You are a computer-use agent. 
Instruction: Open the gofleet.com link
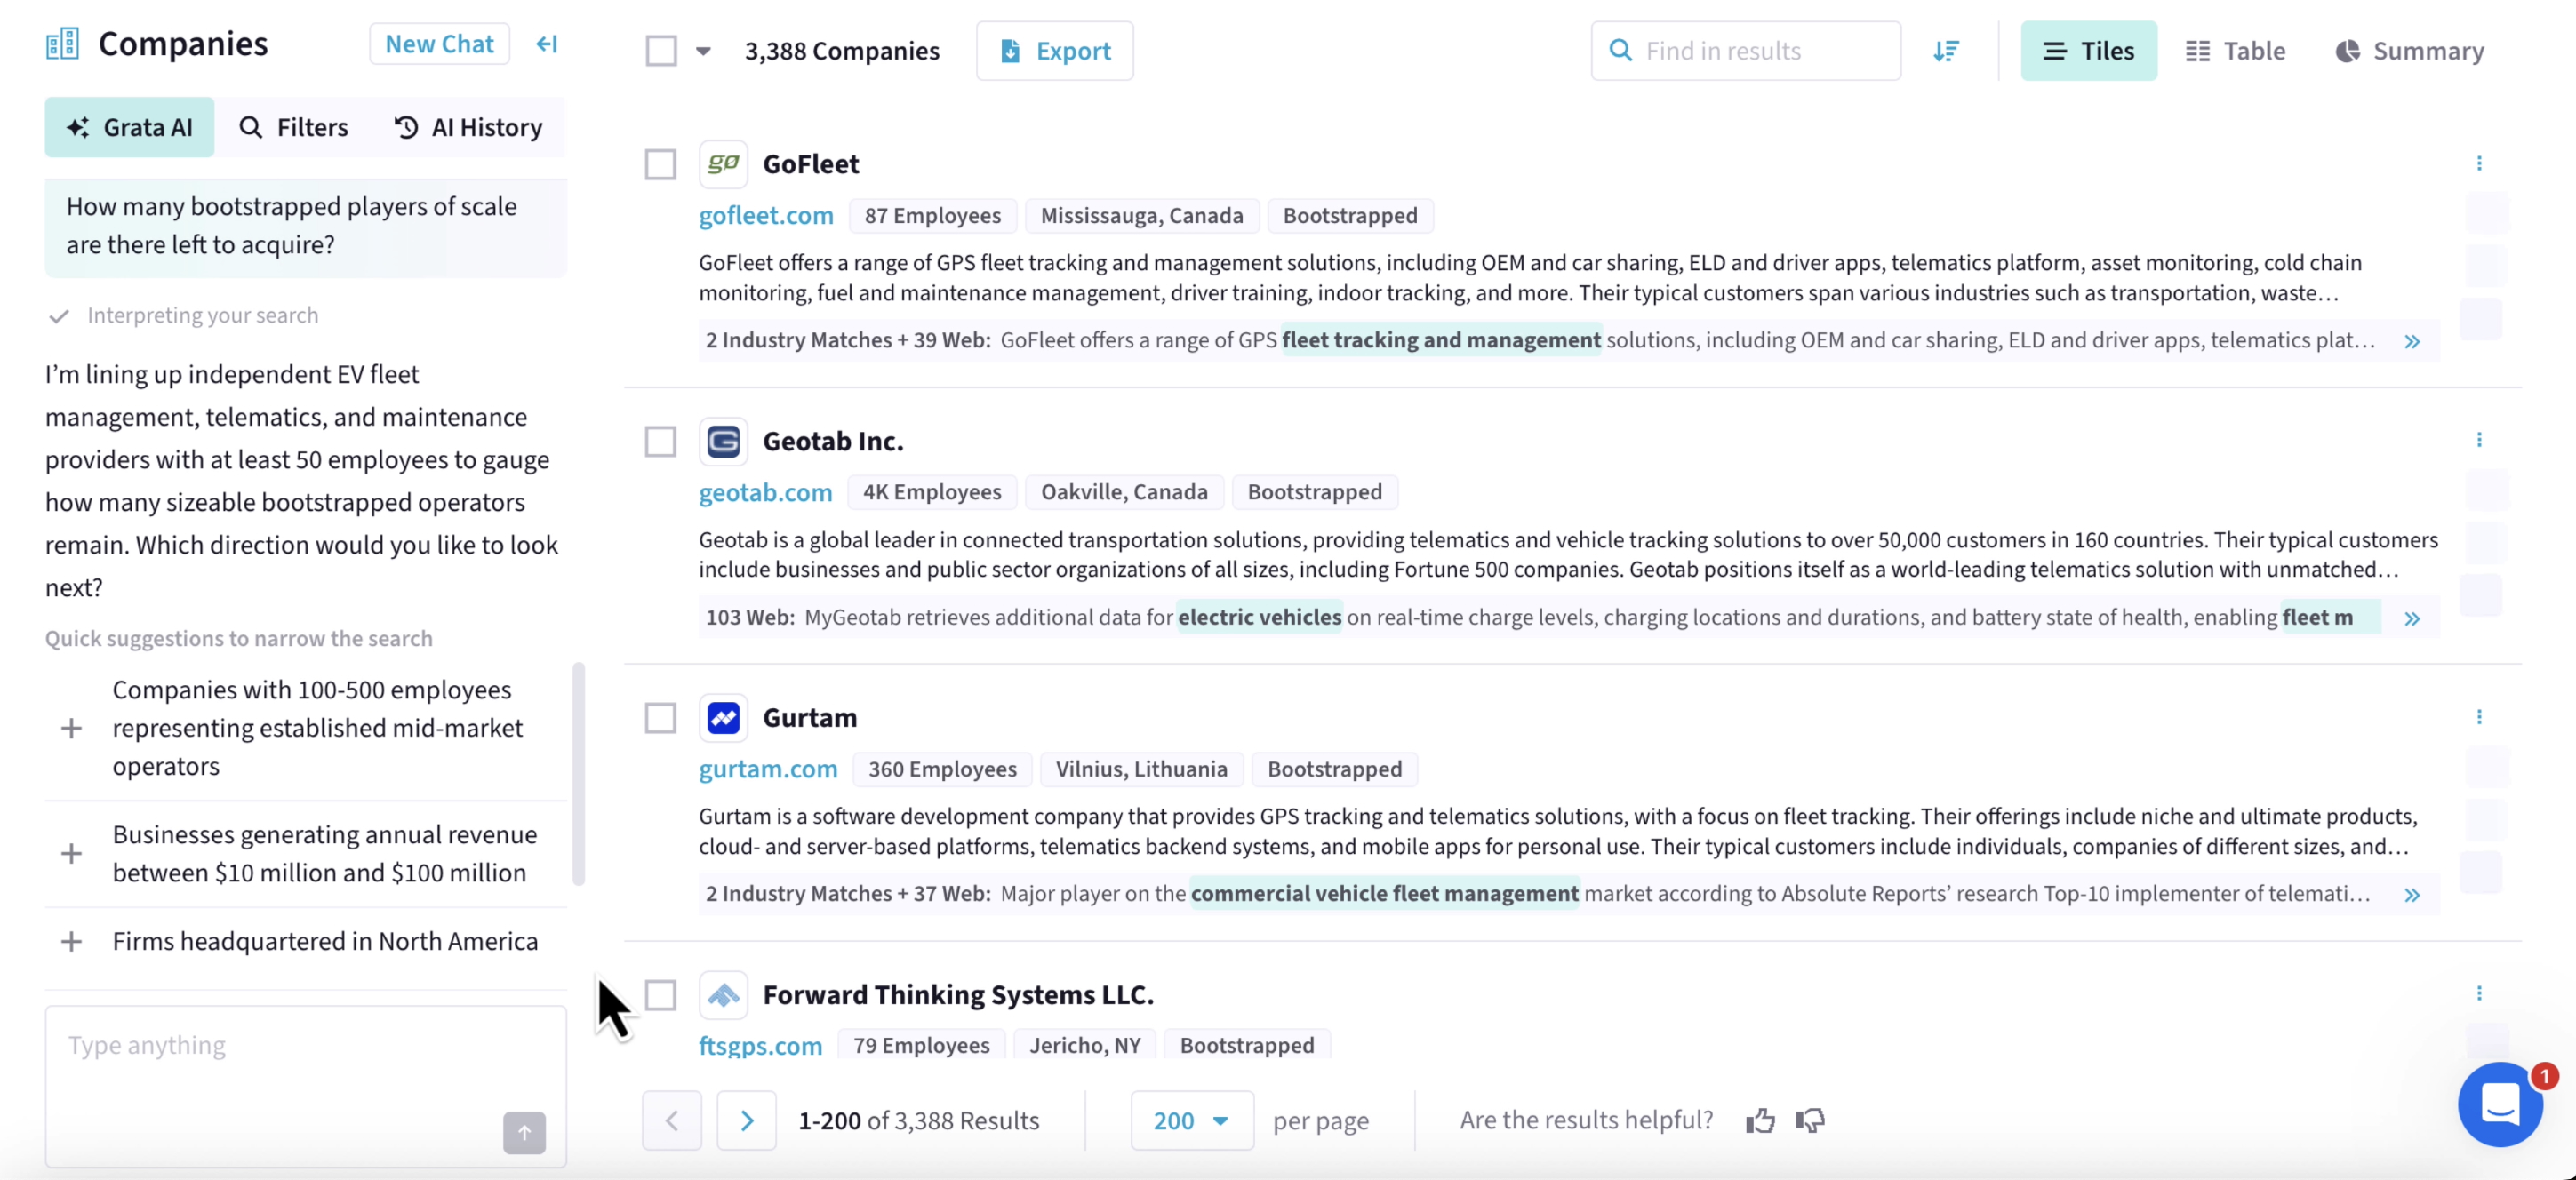coord(765,215)
